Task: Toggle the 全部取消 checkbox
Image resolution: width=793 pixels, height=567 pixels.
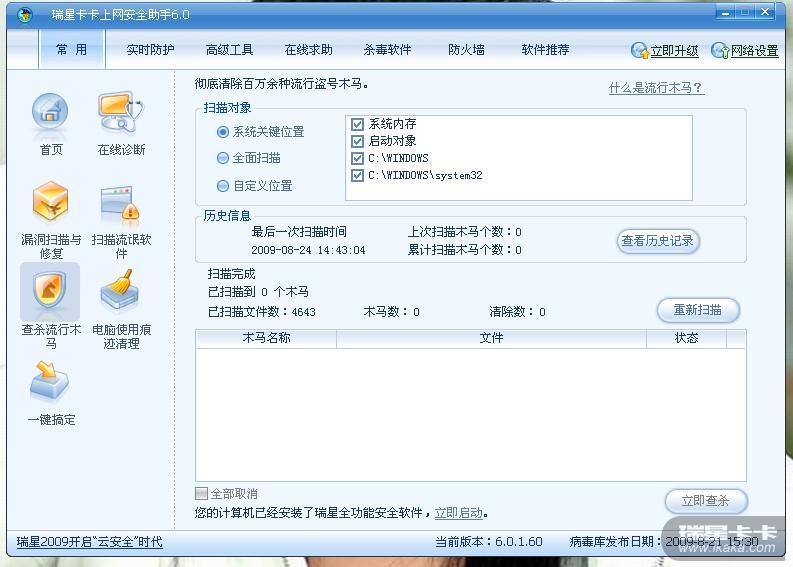Action: tap(201, 493)
